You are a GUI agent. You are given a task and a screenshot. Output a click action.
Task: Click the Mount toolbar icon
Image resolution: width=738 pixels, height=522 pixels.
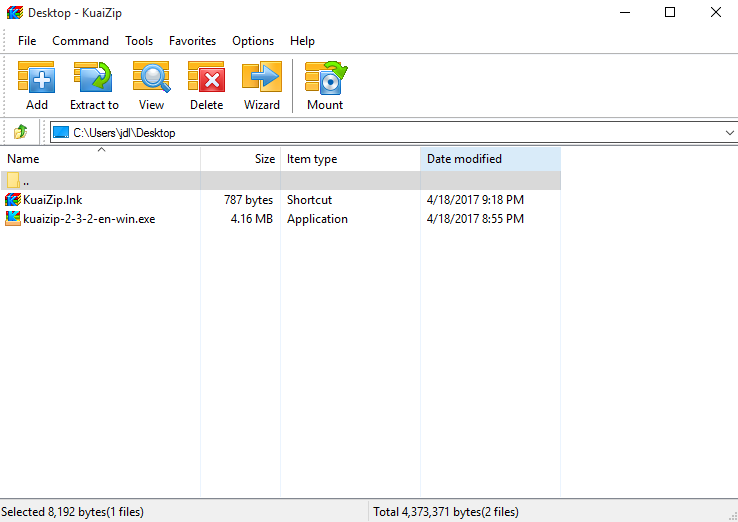tap(326, 77)
